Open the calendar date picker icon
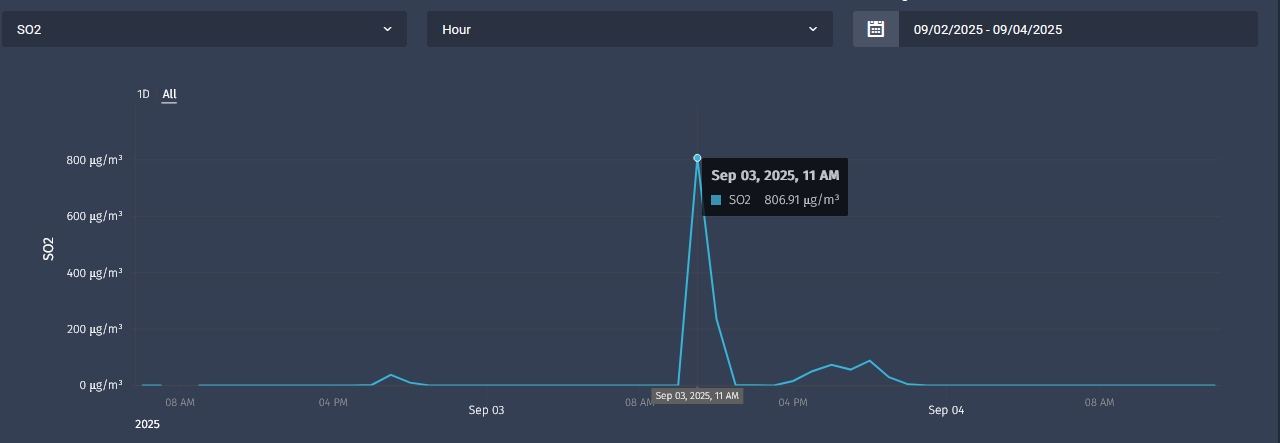 [875, 29]
